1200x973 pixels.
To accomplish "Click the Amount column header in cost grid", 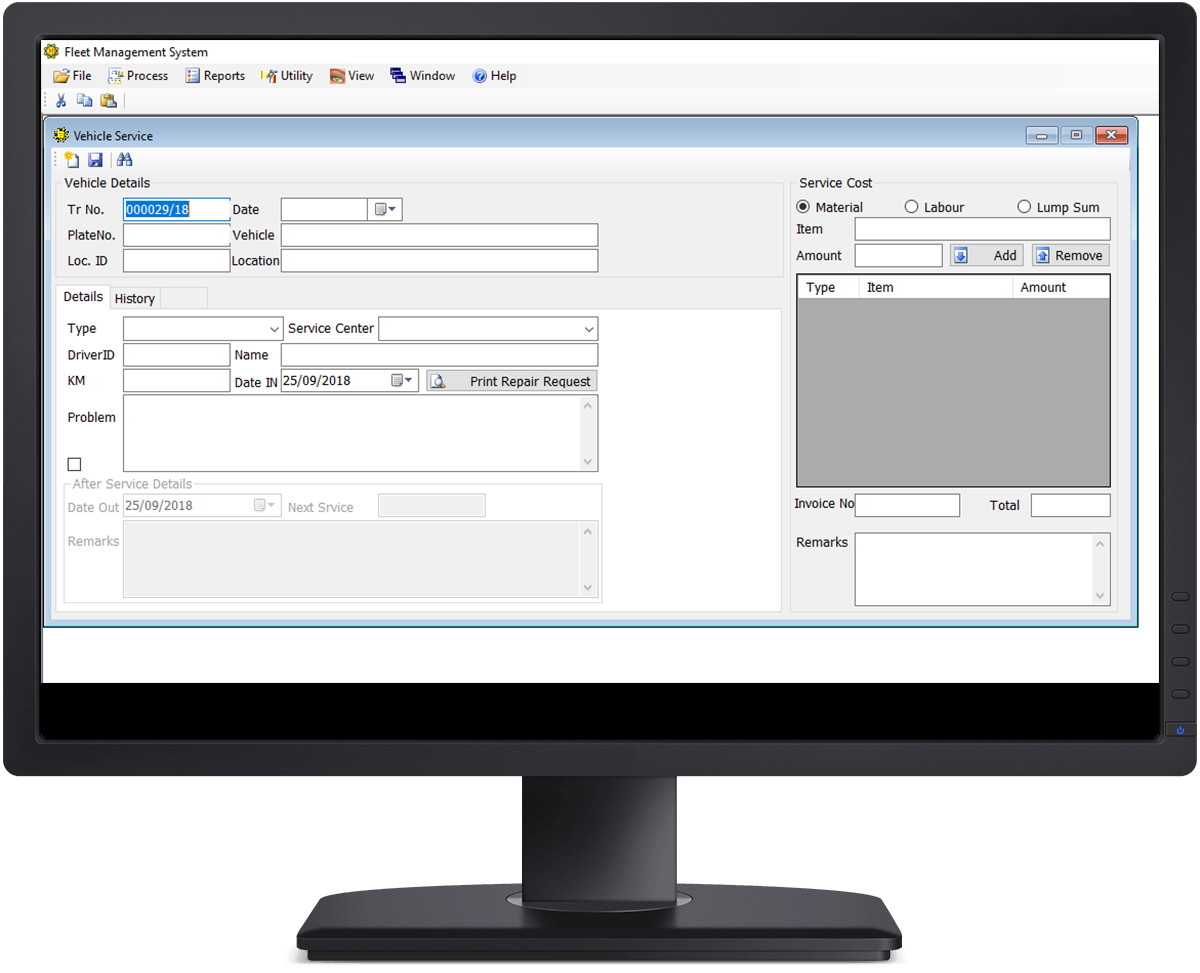I will pos(1061,287).
